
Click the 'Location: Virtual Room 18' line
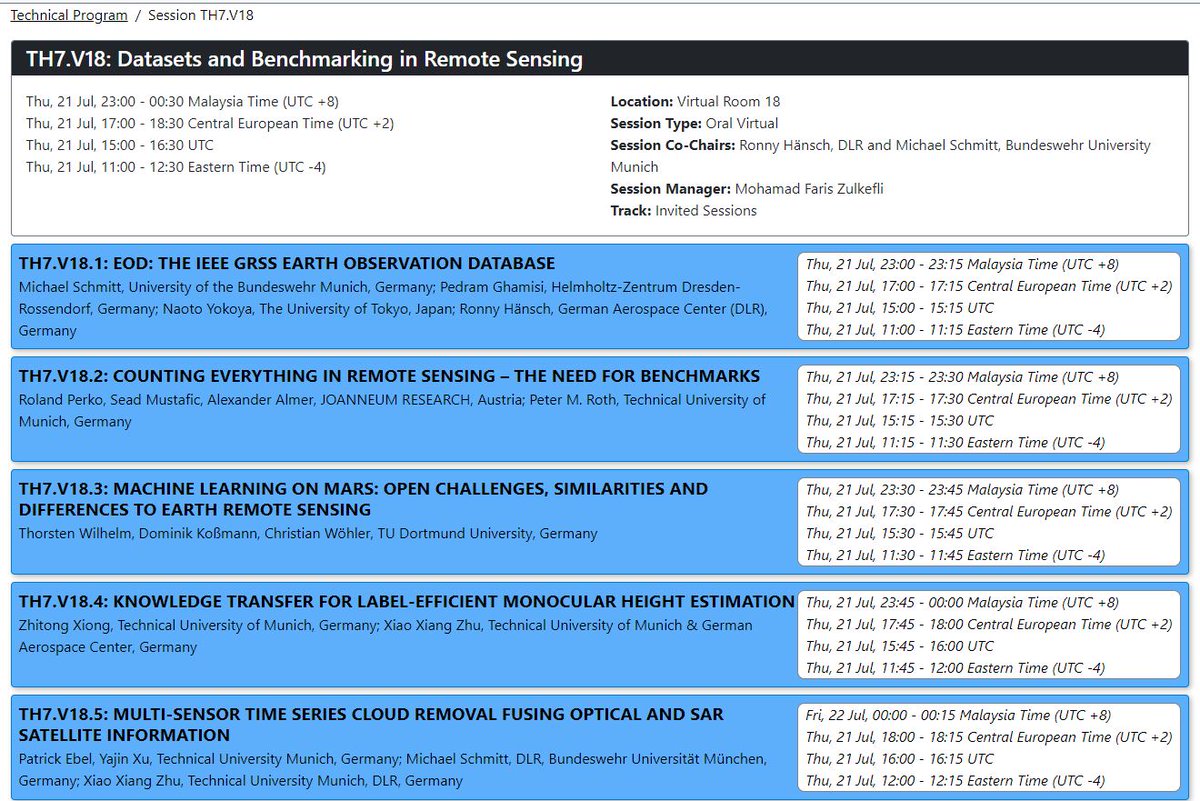[695, 101]
